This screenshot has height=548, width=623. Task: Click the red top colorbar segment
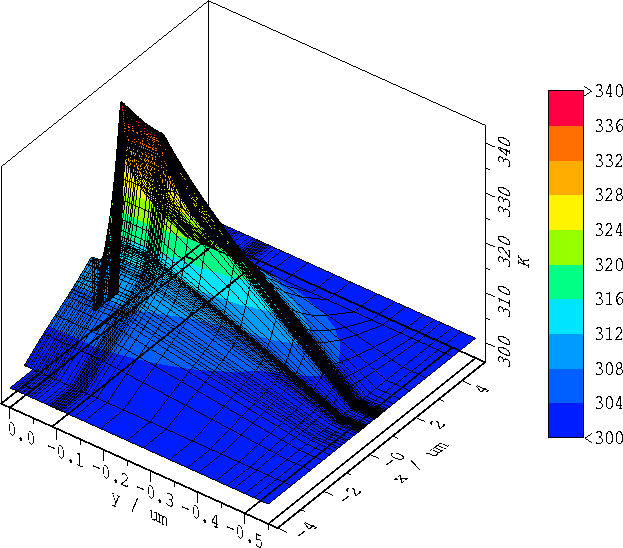566,108
